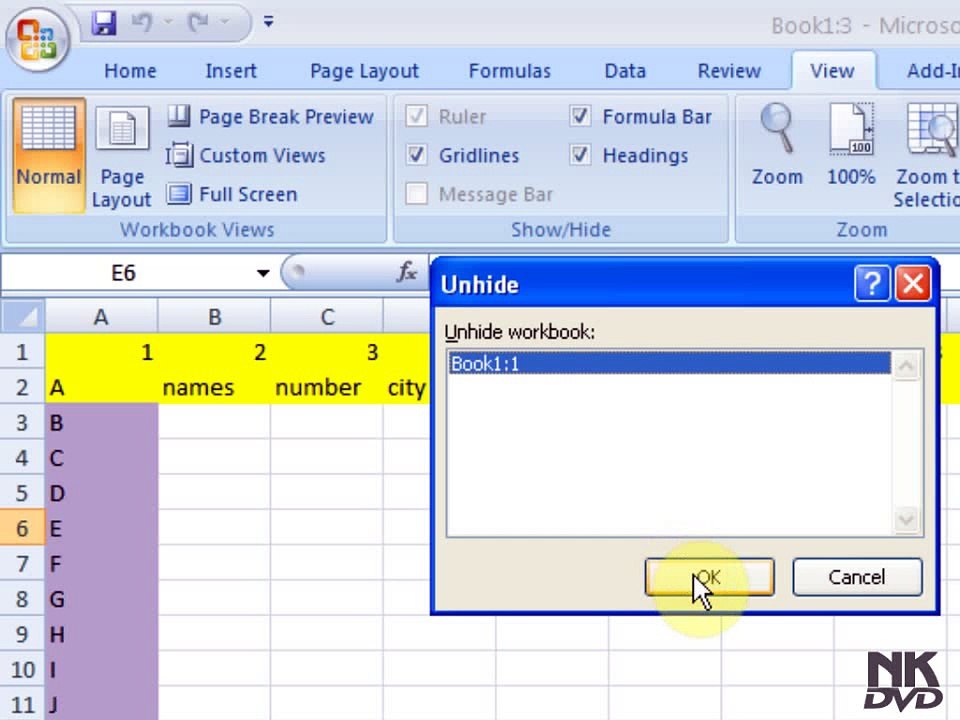Click the Select All corner triangle
This screenshot has height=720, width=960.
click(23, 316)
